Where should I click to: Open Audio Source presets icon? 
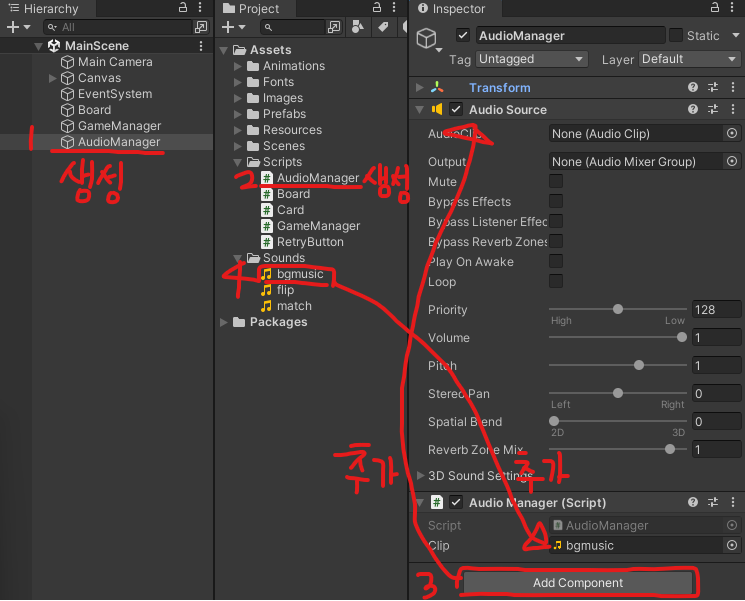click(x=713, y=109)
